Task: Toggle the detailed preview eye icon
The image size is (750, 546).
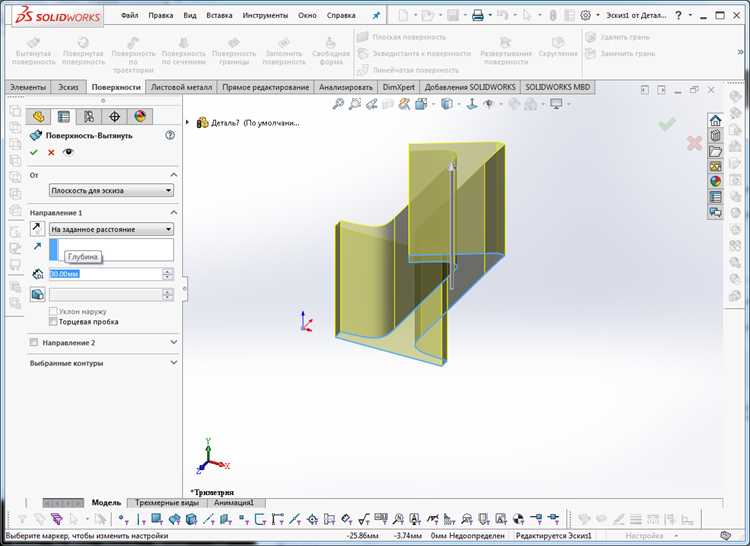Action: (x=68, y=152)
